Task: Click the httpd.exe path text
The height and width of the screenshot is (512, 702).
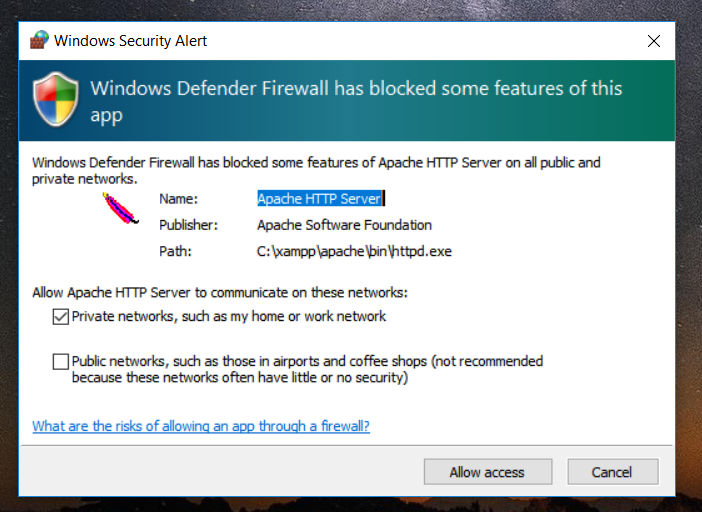Action: coord(354,252)
